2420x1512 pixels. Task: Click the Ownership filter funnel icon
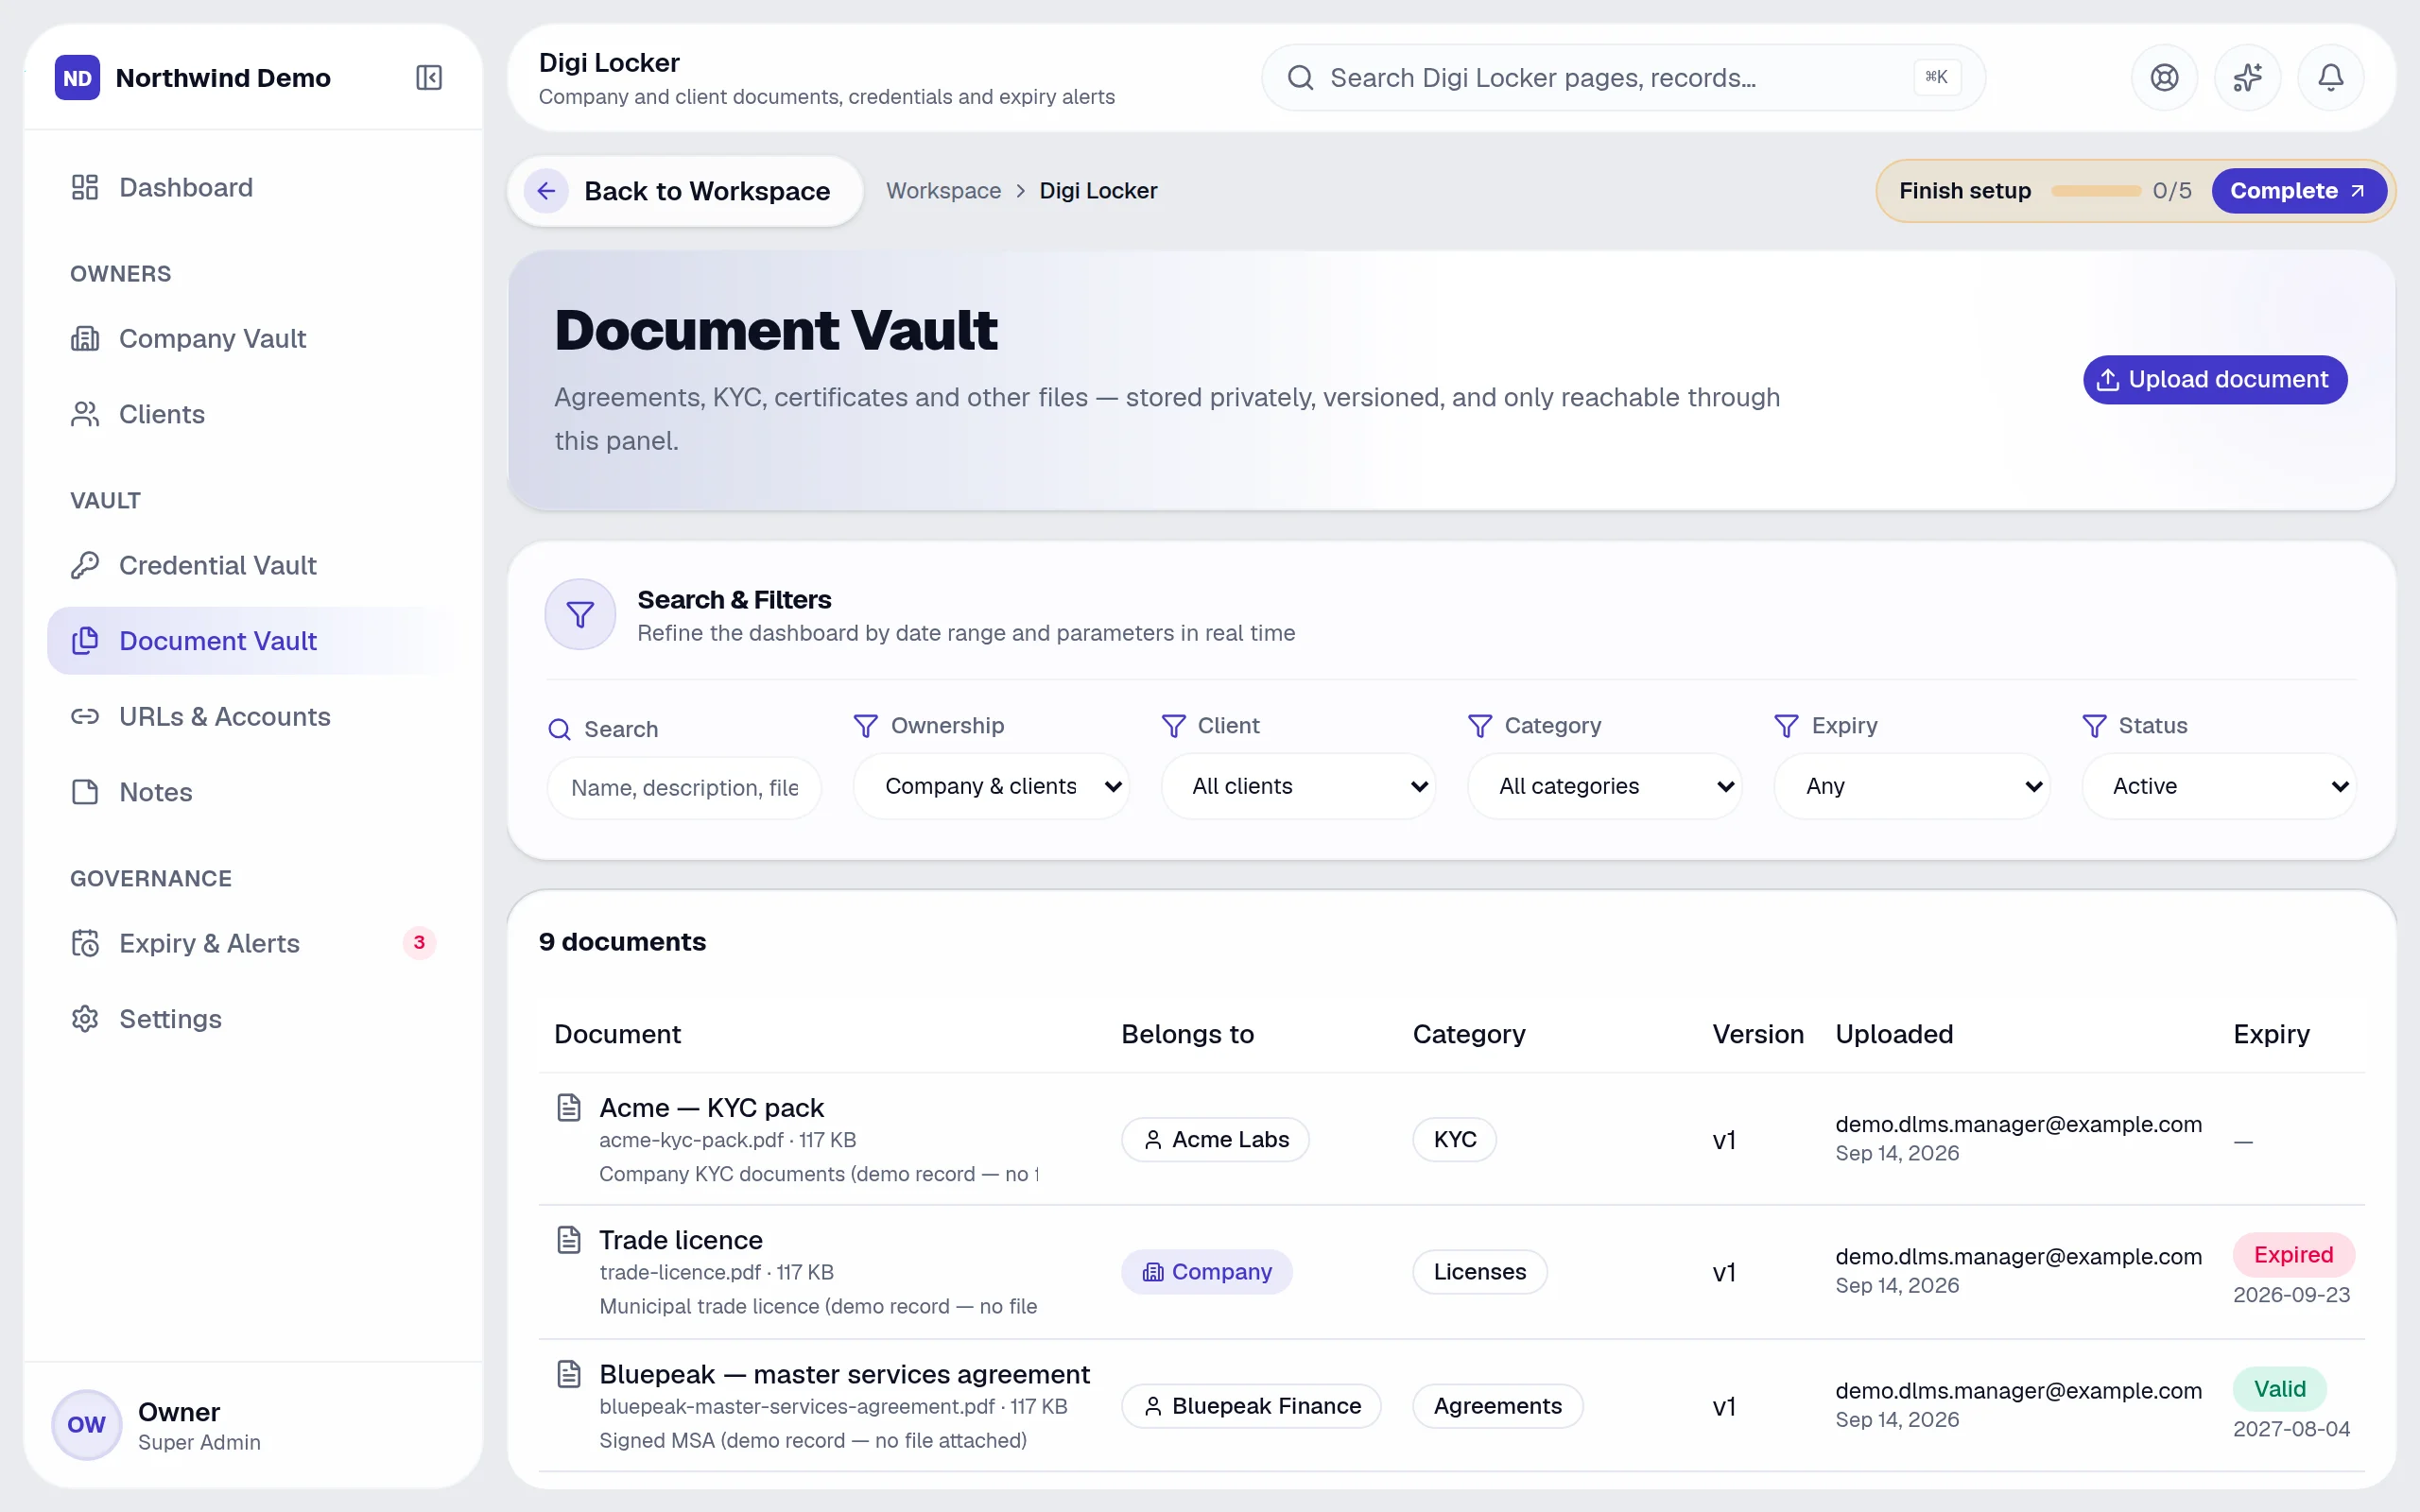pos(866,726)
